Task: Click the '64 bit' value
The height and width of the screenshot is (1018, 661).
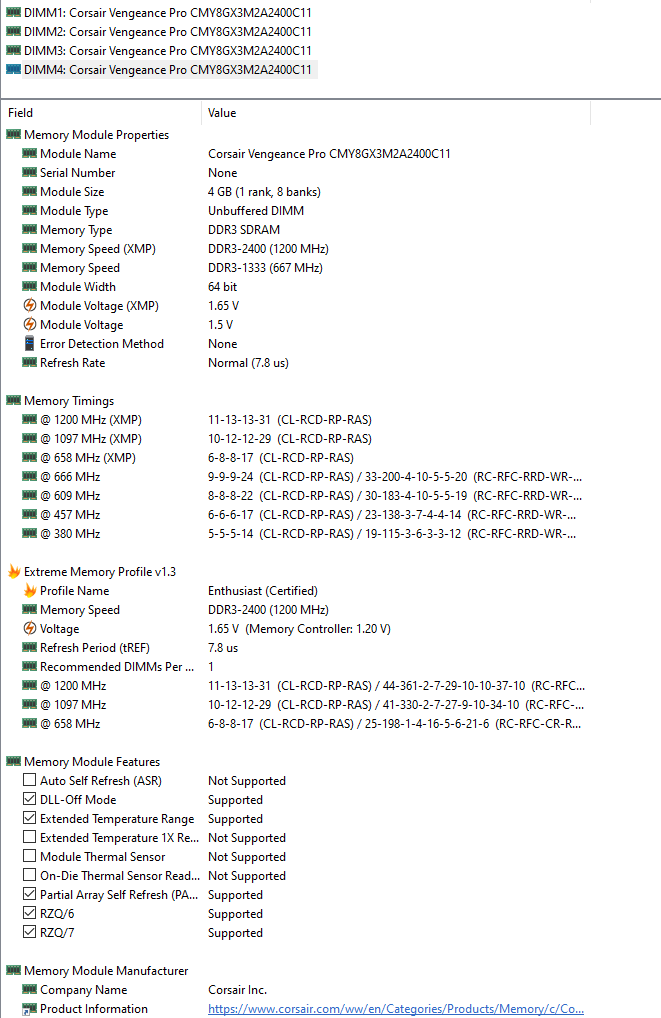Action: pos(222,286)
